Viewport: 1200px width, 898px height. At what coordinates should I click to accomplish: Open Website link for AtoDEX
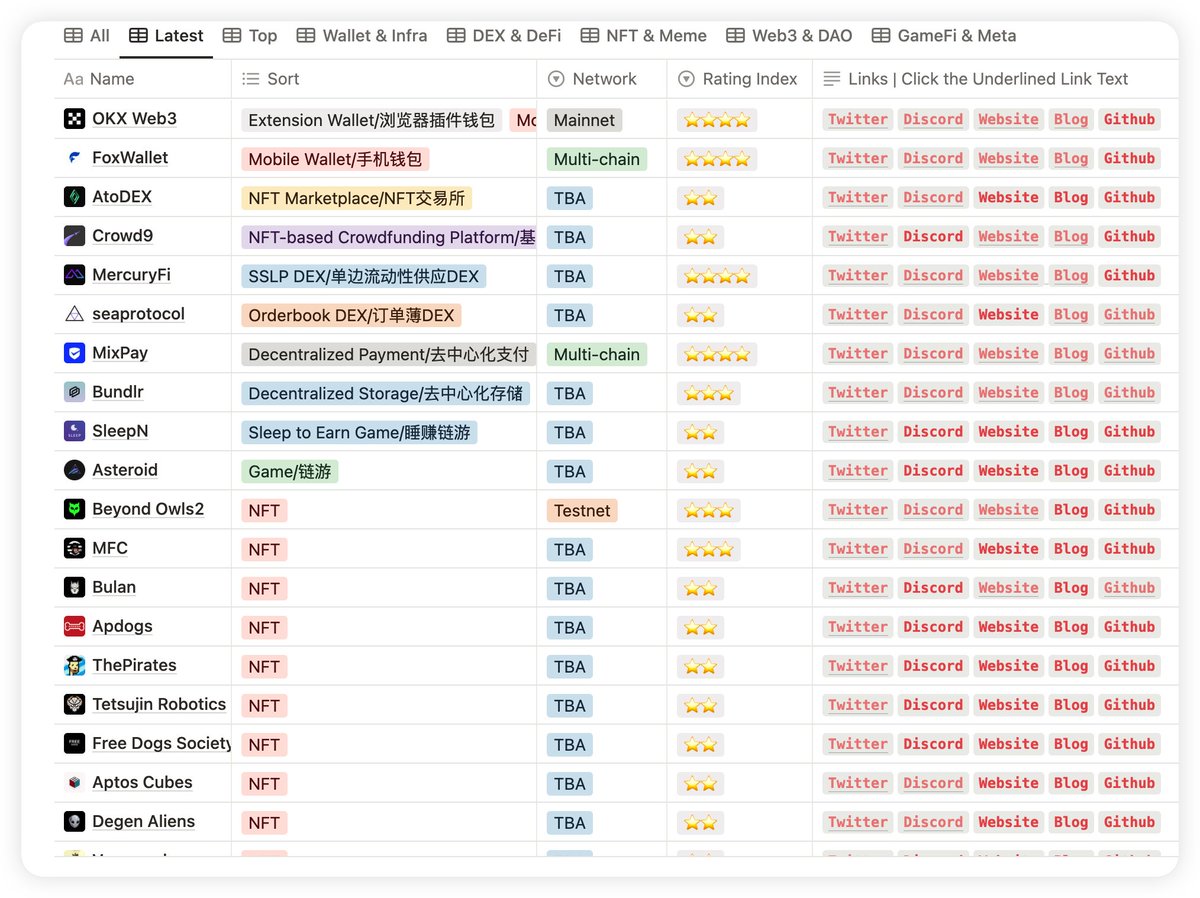tap(1008, 197)
